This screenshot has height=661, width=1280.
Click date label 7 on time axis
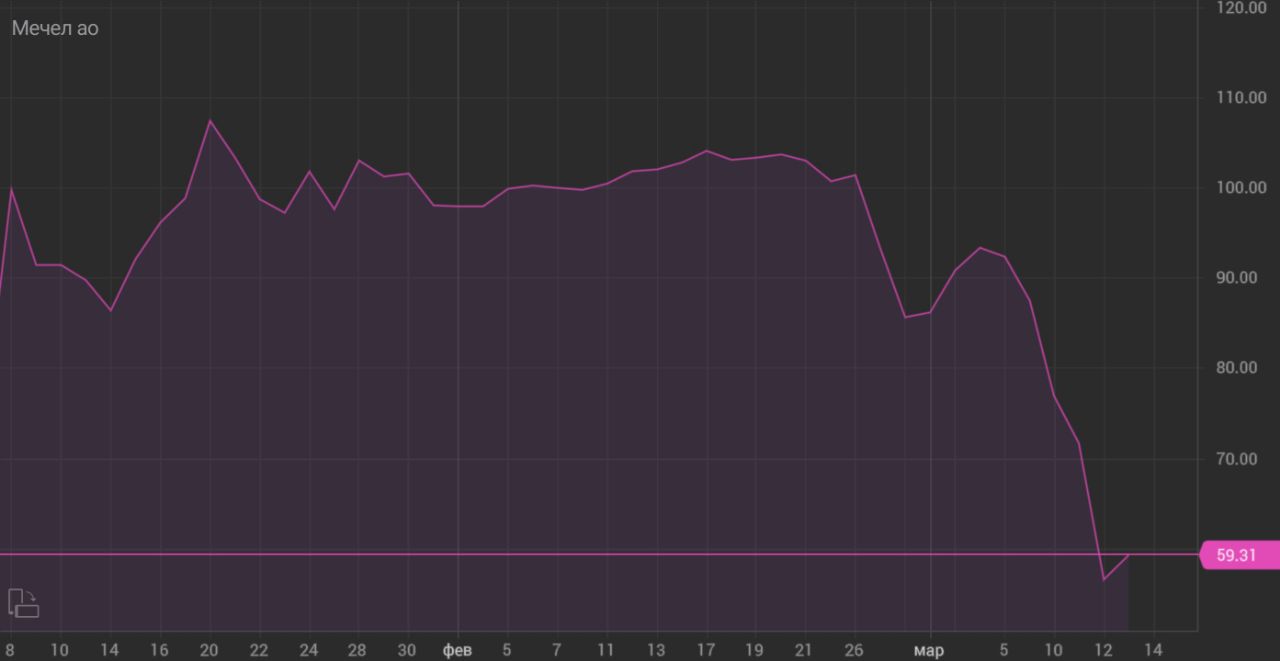pyautogui.click(x=556, y=651)
